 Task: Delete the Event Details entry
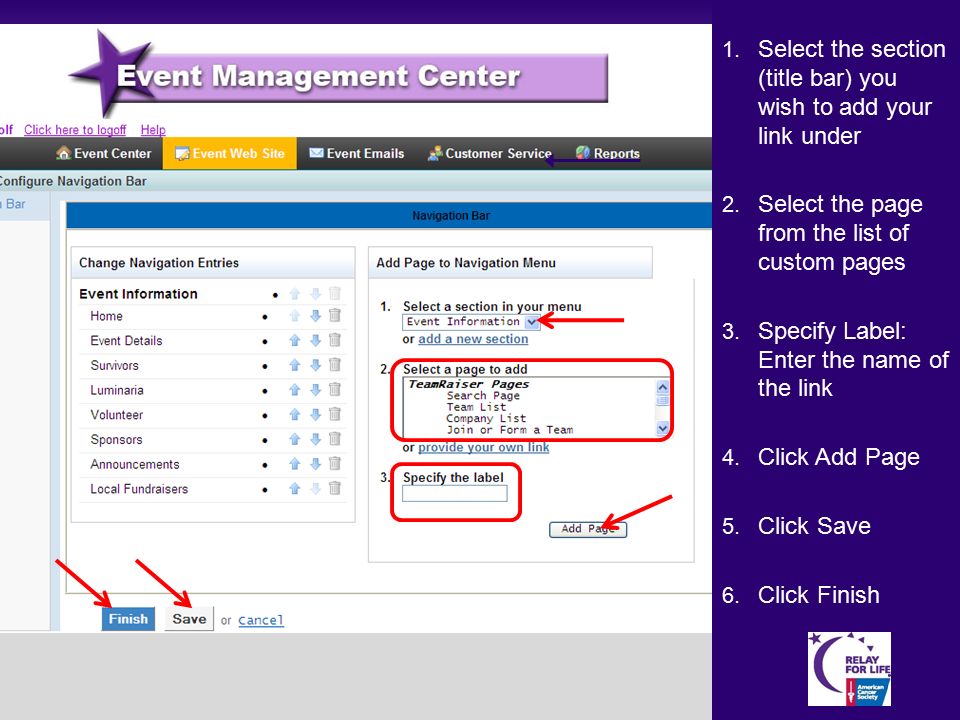click(334, 340)
